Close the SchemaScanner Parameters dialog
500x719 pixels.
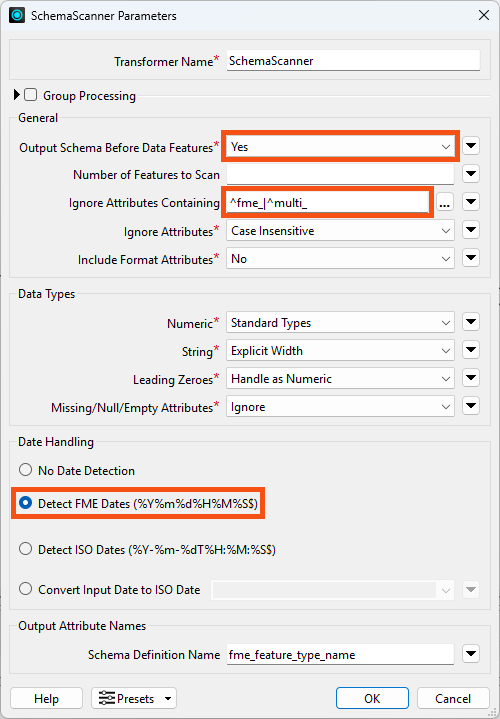(483, 16)
